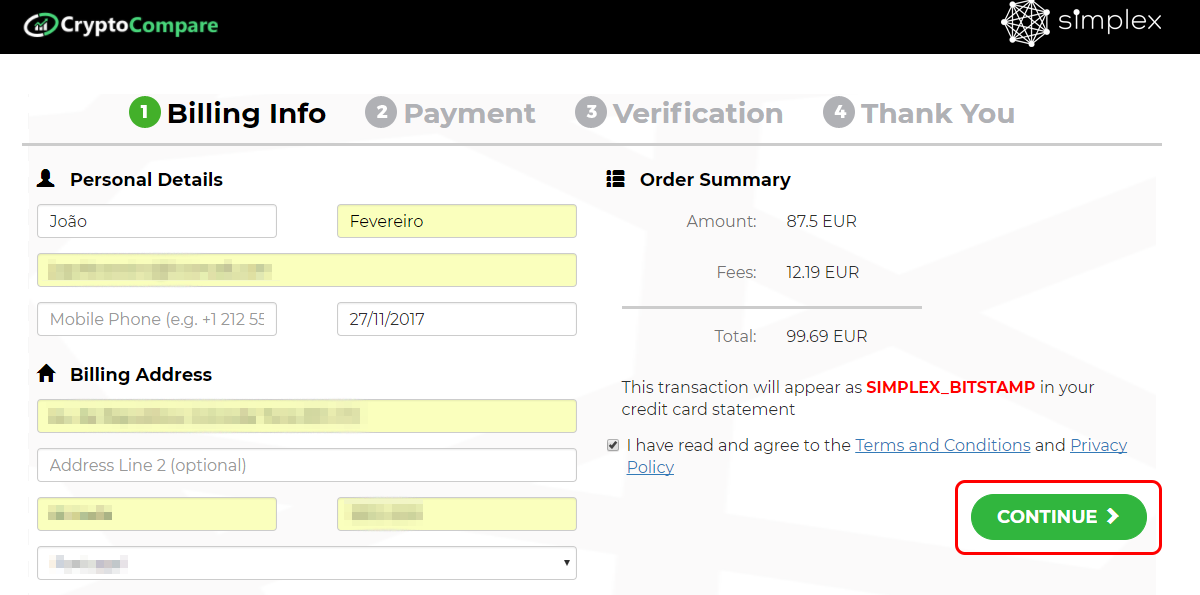Select the date of birth field
Screen dimensions: 1200x595
pyautogui.click(x=457, y=319)
